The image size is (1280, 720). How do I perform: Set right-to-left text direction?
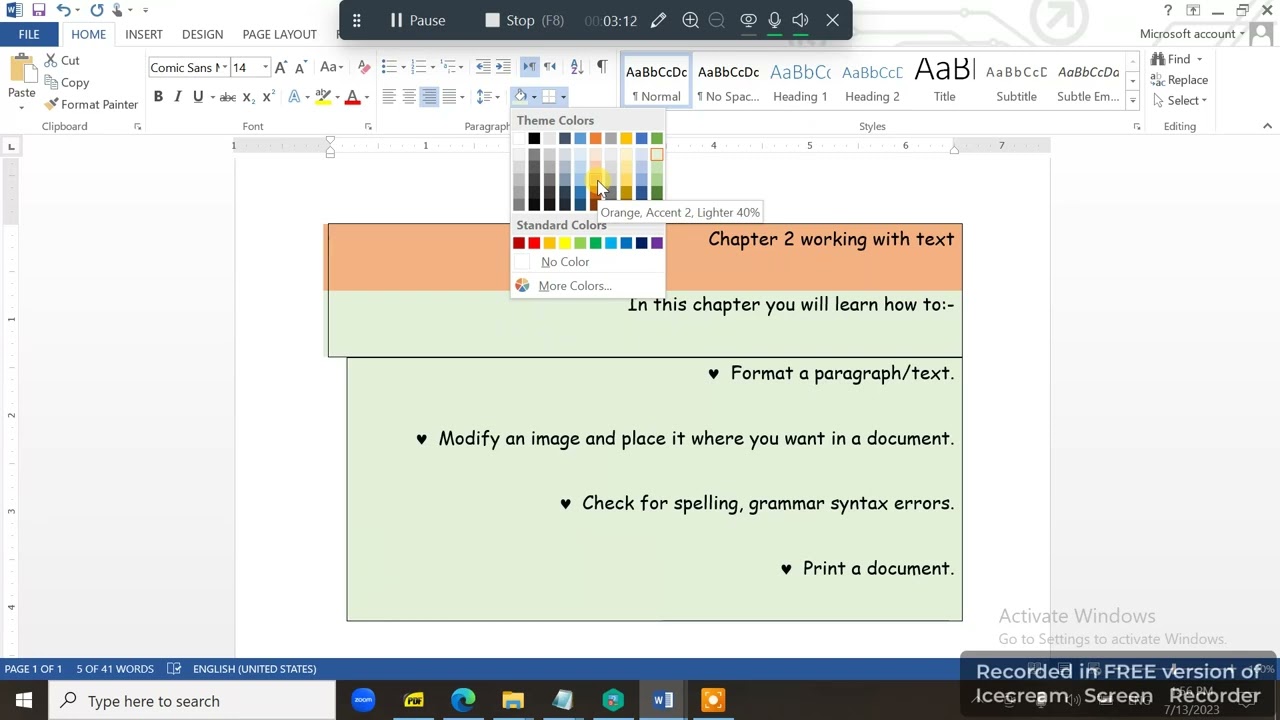click(x=549, y=67)
